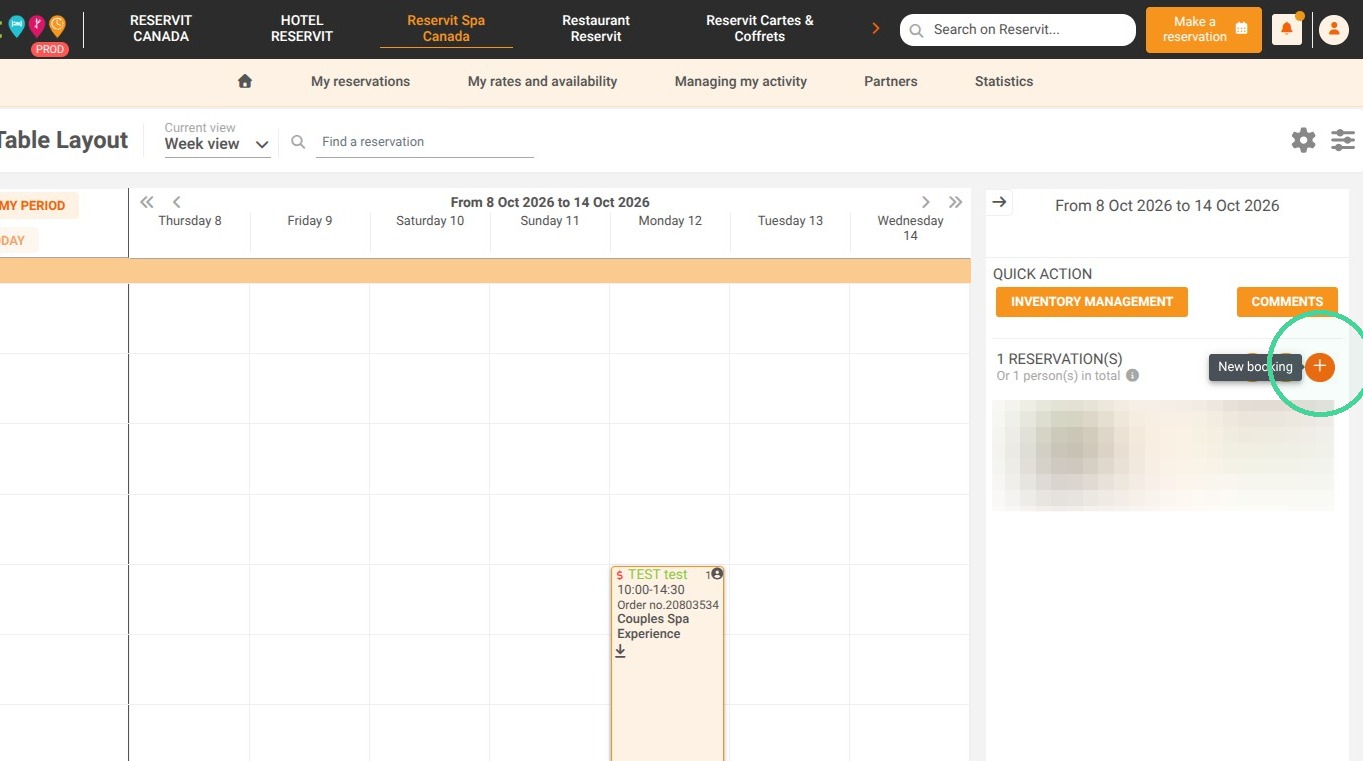Viewport: 1363px width, 761px height.
Task: Open the Current view Week view dropdown
Action: click(x=217, y=144)
